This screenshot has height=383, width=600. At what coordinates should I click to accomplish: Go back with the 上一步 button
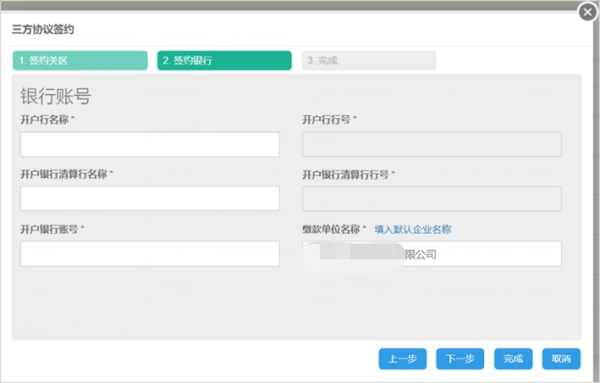click(403, 359)
